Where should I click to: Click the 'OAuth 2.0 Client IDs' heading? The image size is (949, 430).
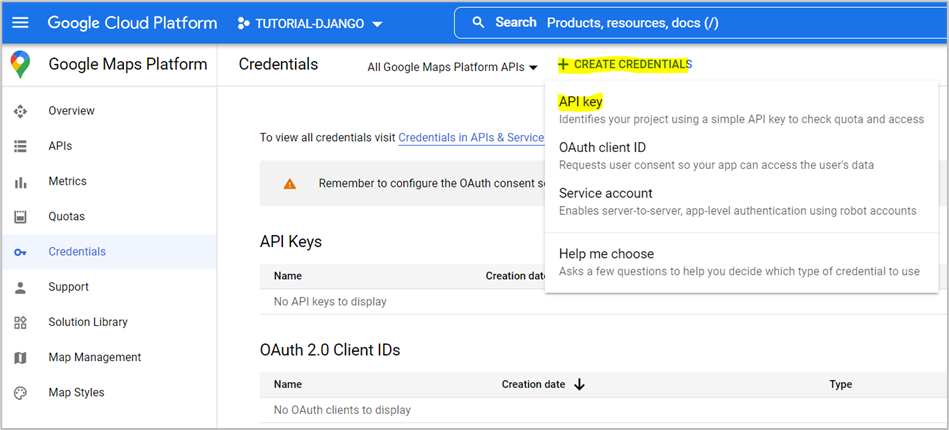[x=330, y=349]
